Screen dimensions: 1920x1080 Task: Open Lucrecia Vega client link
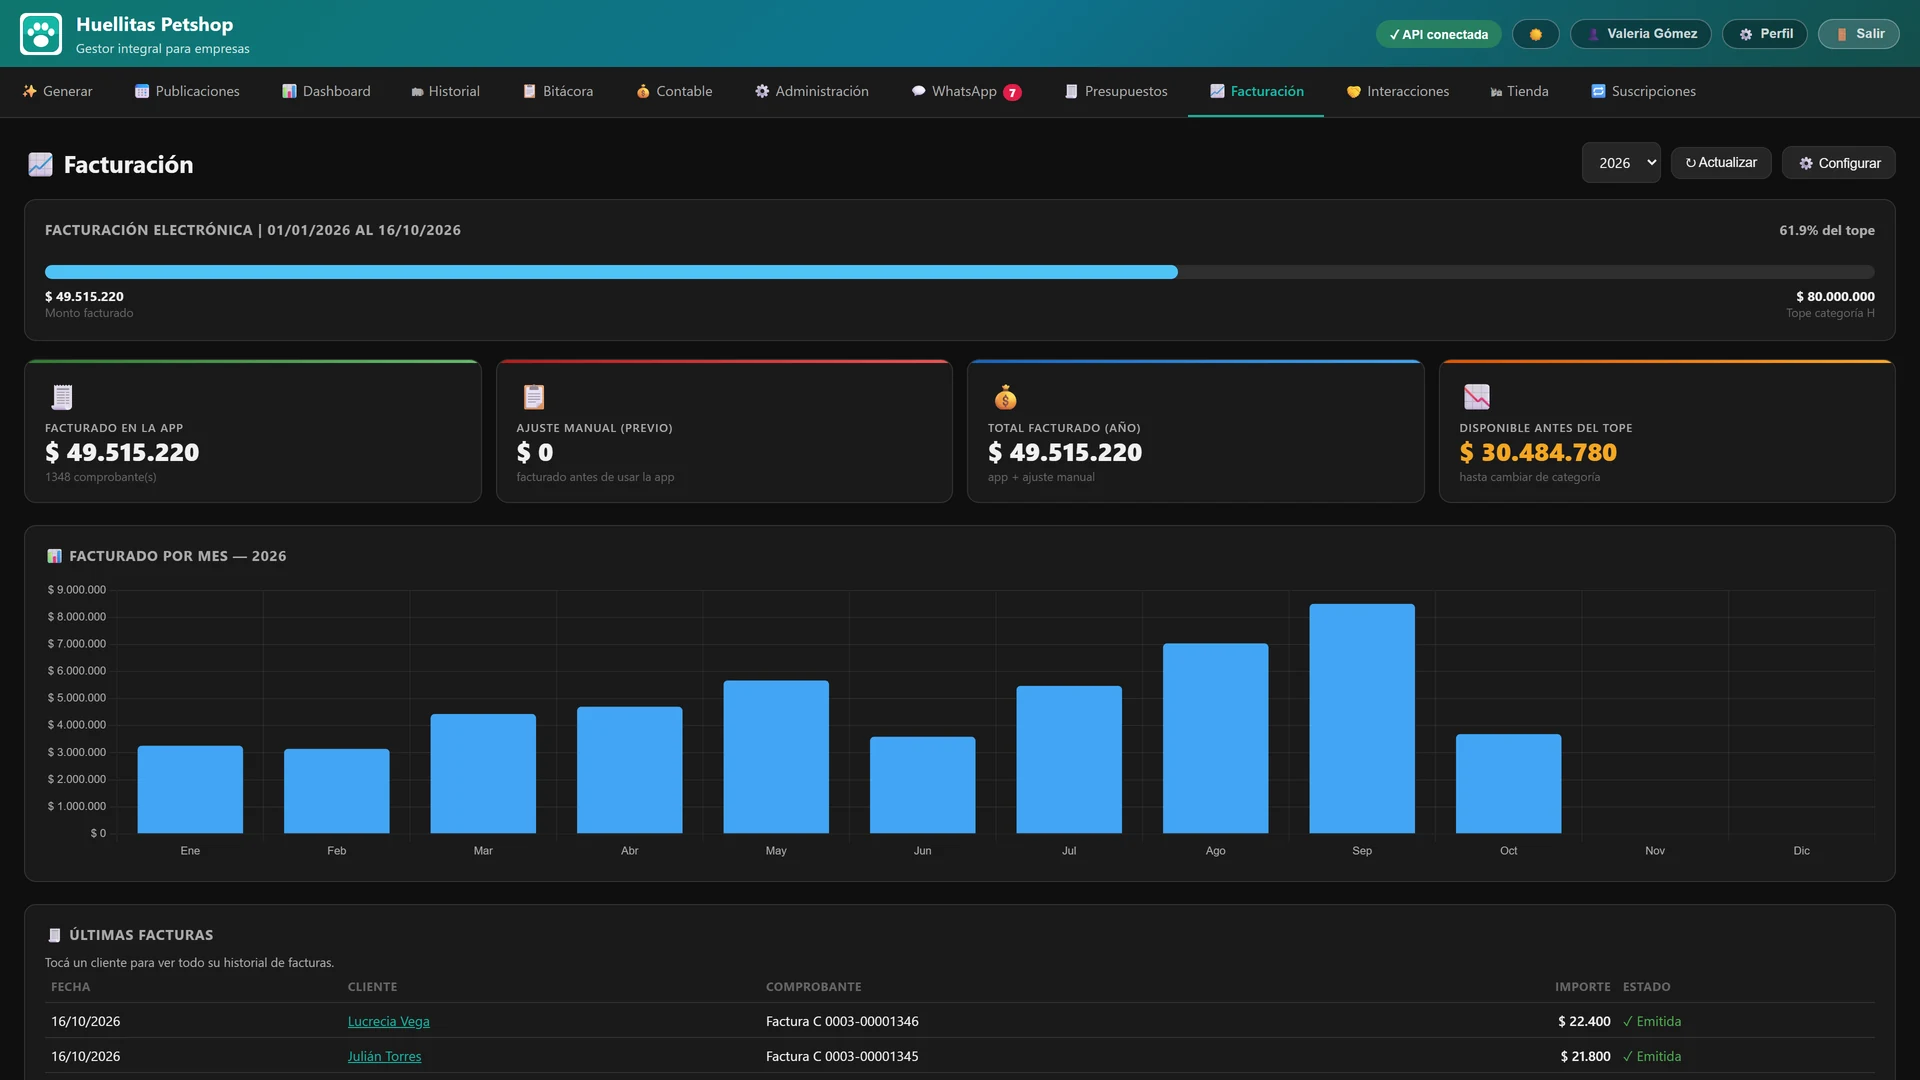[388, 1021]
